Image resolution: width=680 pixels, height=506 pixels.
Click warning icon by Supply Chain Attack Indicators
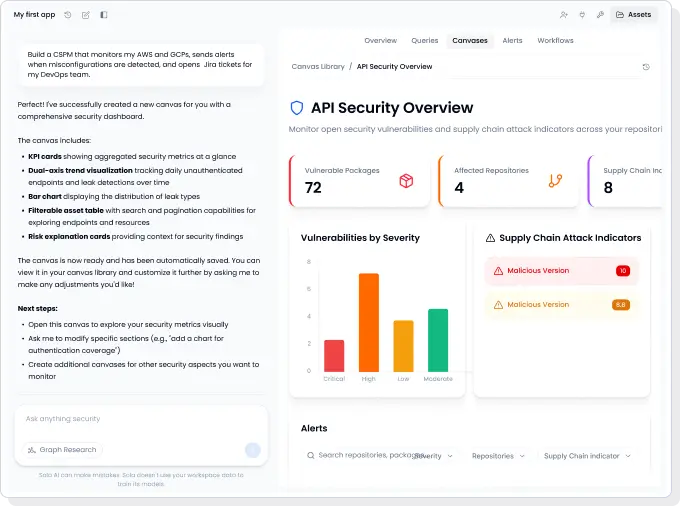coord(490,238)
